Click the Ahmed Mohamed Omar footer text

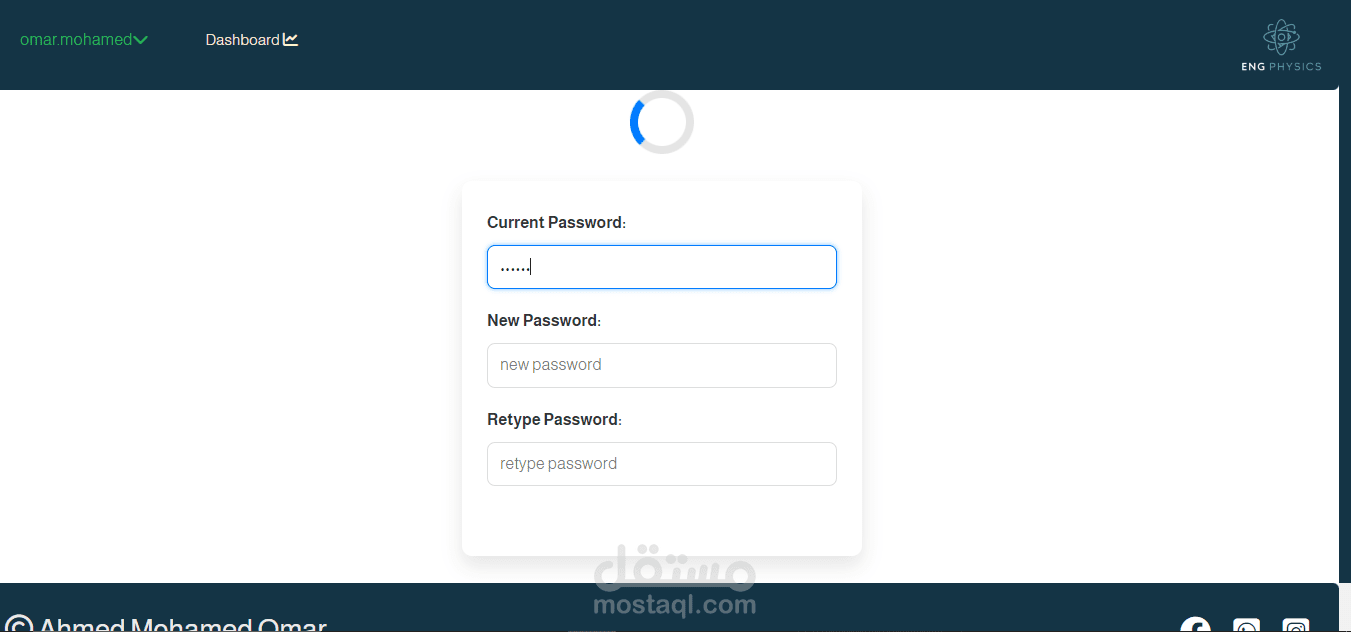pos(182,625)
